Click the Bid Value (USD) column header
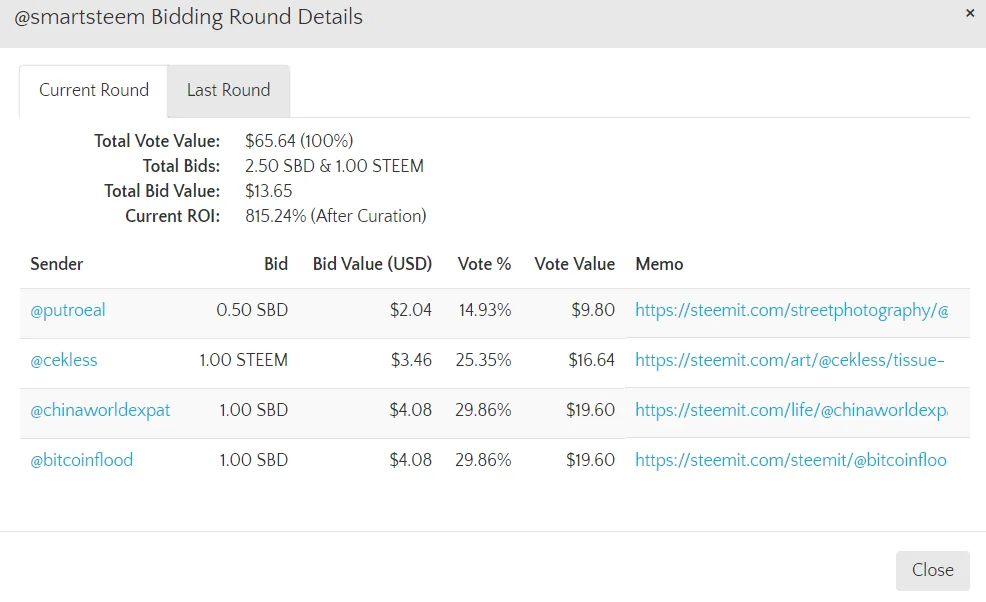The height and width of the screenshot is (602, 986). [x=372, y=264]
